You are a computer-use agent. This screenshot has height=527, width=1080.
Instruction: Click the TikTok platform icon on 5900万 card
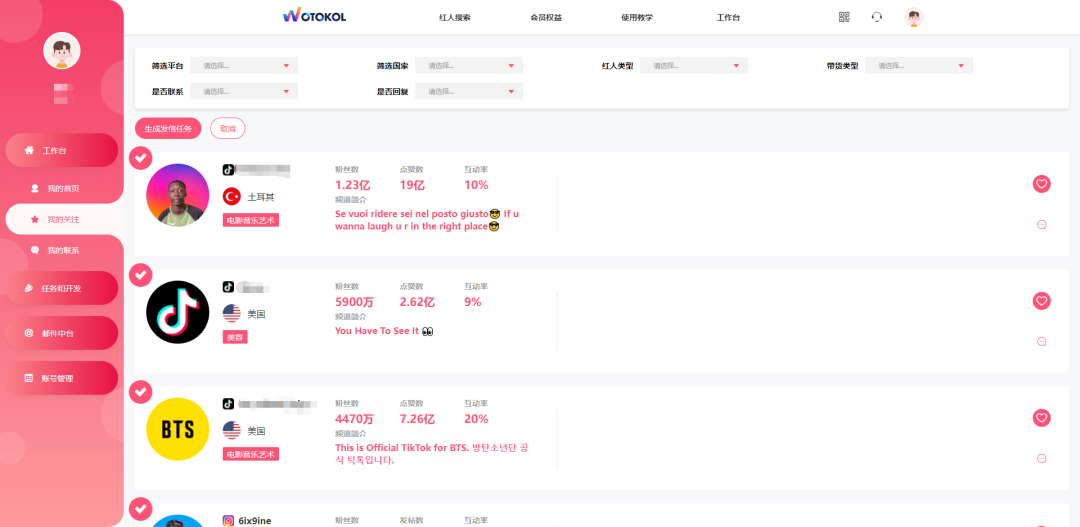coord(228,287)
